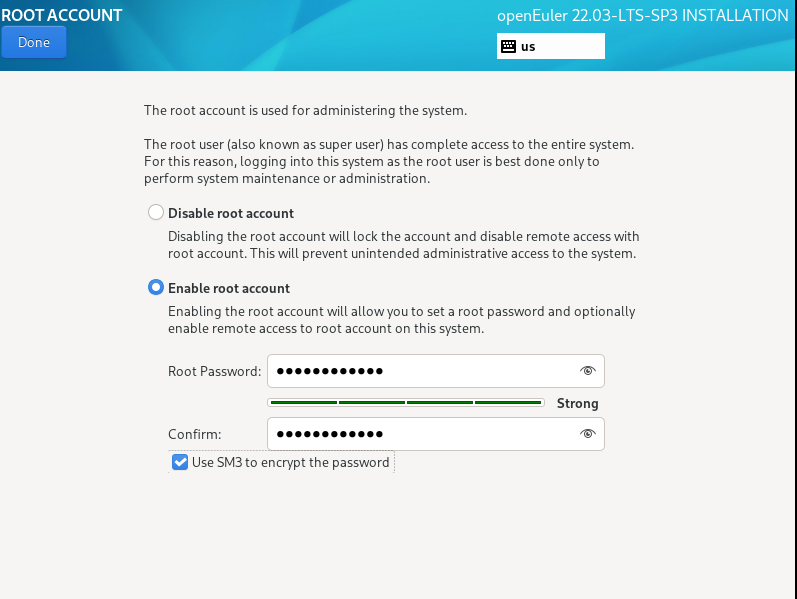The width and height of the screenshot is (797, 599).
Task: Click the green password strength bar
Action: [x=406, y=403]
